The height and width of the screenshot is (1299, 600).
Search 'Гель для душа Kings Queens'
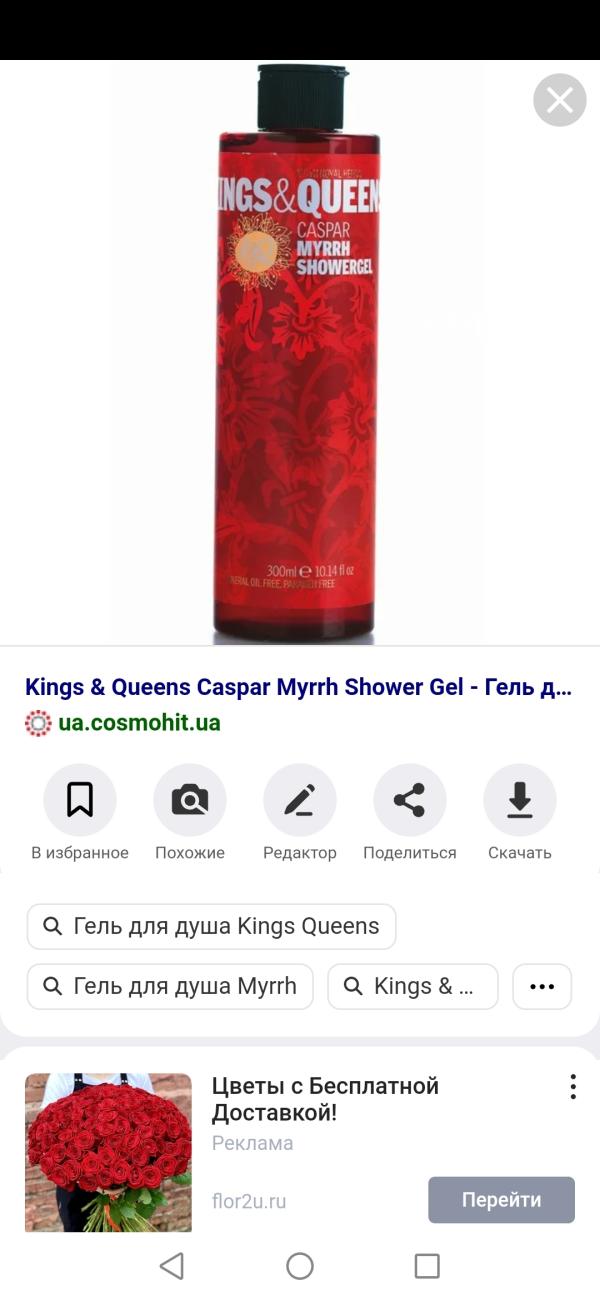click(x=211, y=926)
